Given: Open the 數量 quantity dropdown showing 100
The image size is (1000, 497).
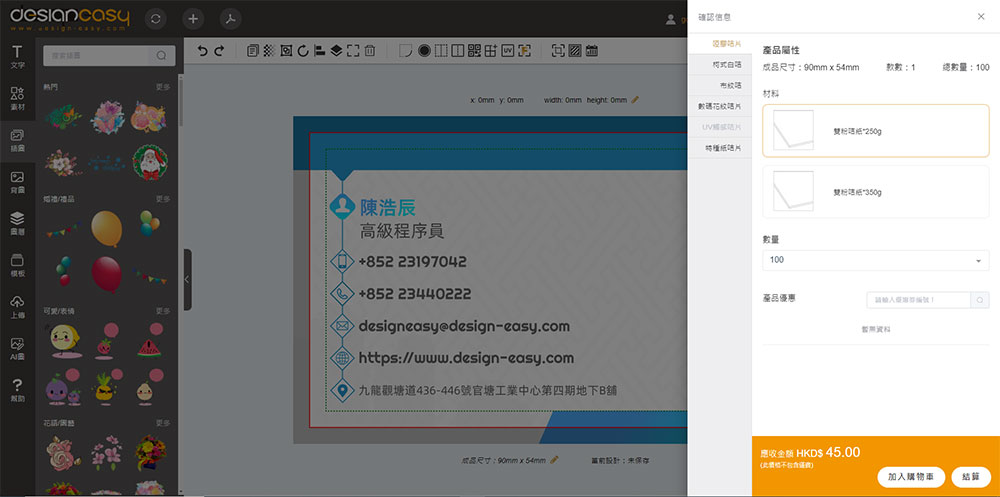Looking at the screenshot, I should click(875, 260).
